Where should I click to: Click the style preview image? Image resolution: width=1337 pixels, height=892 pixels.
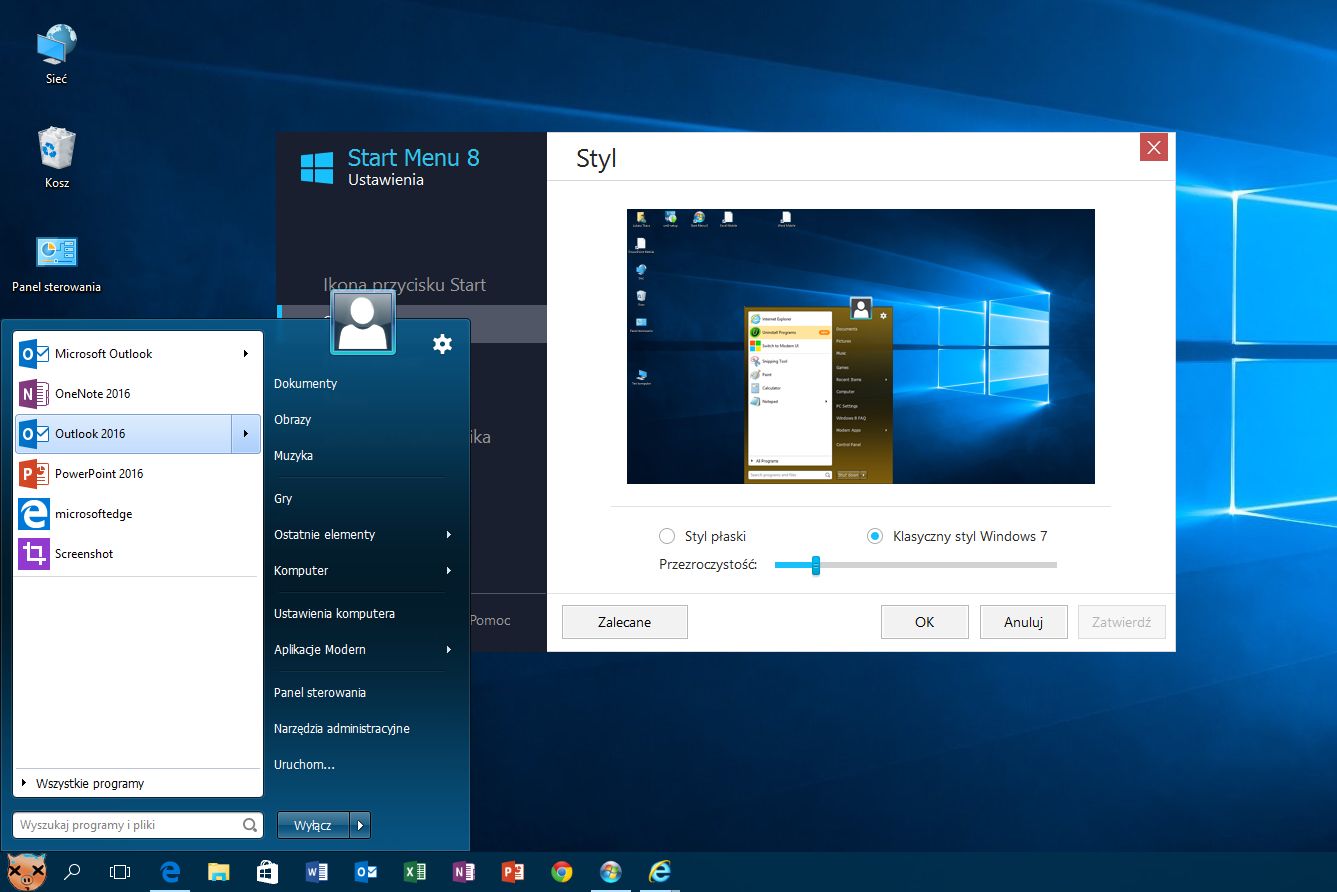(x=860, y=346)
